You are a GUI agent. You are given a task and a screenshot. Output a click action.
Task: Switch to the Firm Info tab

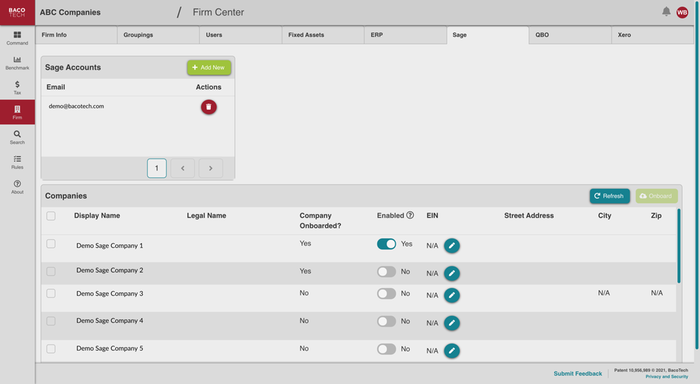tap(76, 35)
